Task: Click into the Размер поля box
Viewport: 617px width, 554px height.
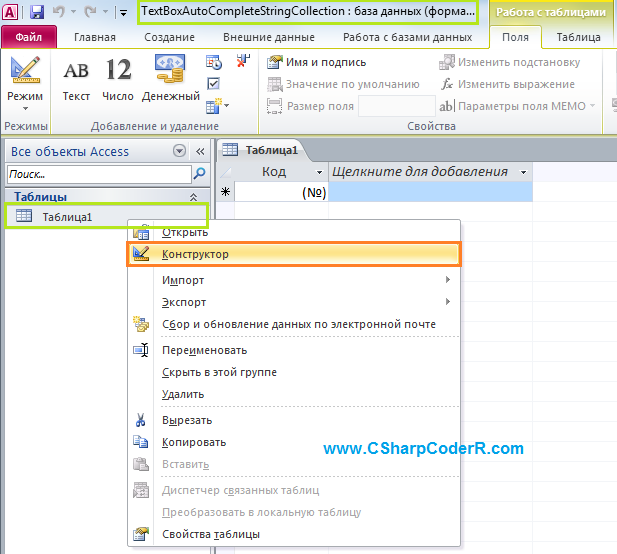Action: (397, 106)
